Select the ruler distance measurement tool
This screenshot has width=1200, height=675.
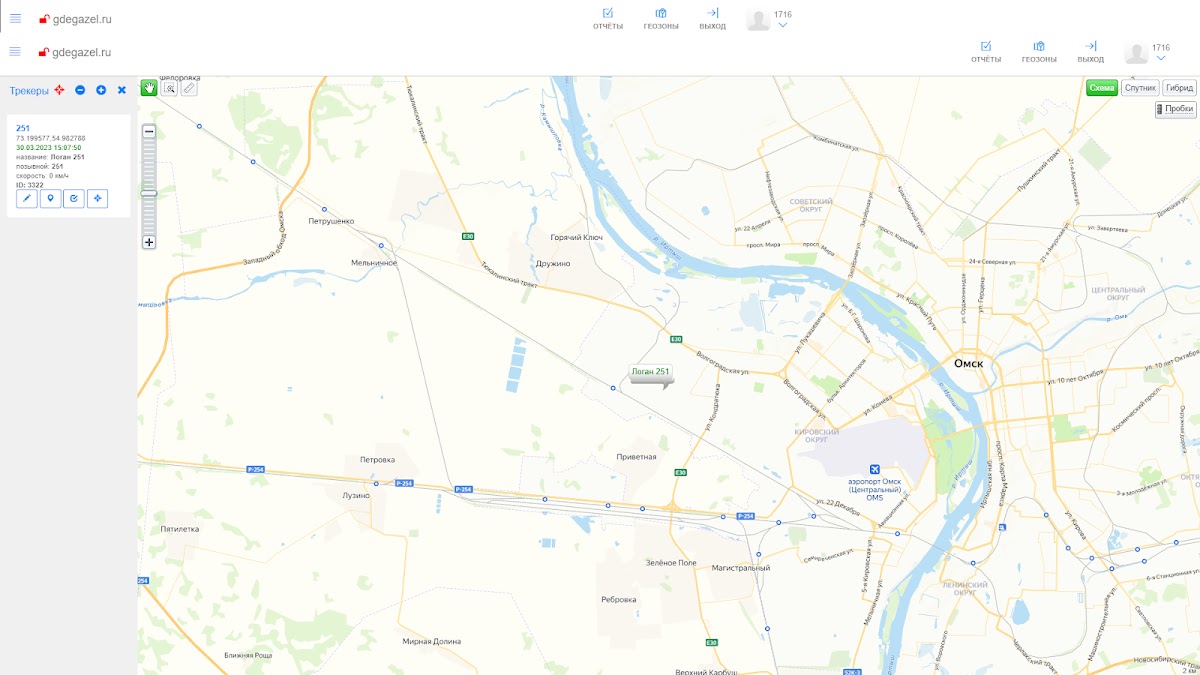189,88
